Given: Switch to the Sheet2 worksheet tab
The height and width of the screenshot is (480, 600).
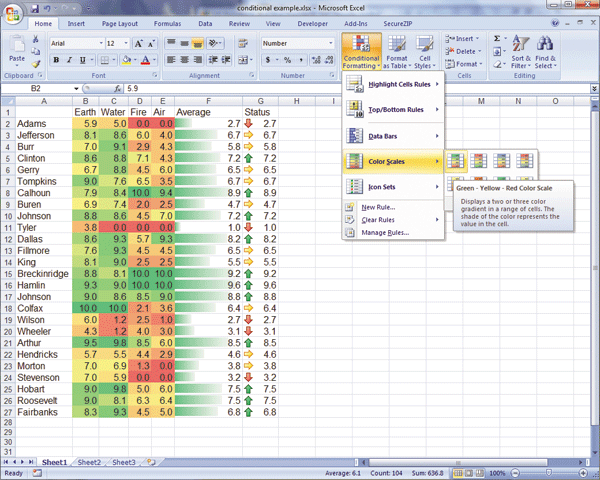Looking at the screenshot, I should (90, 462).
